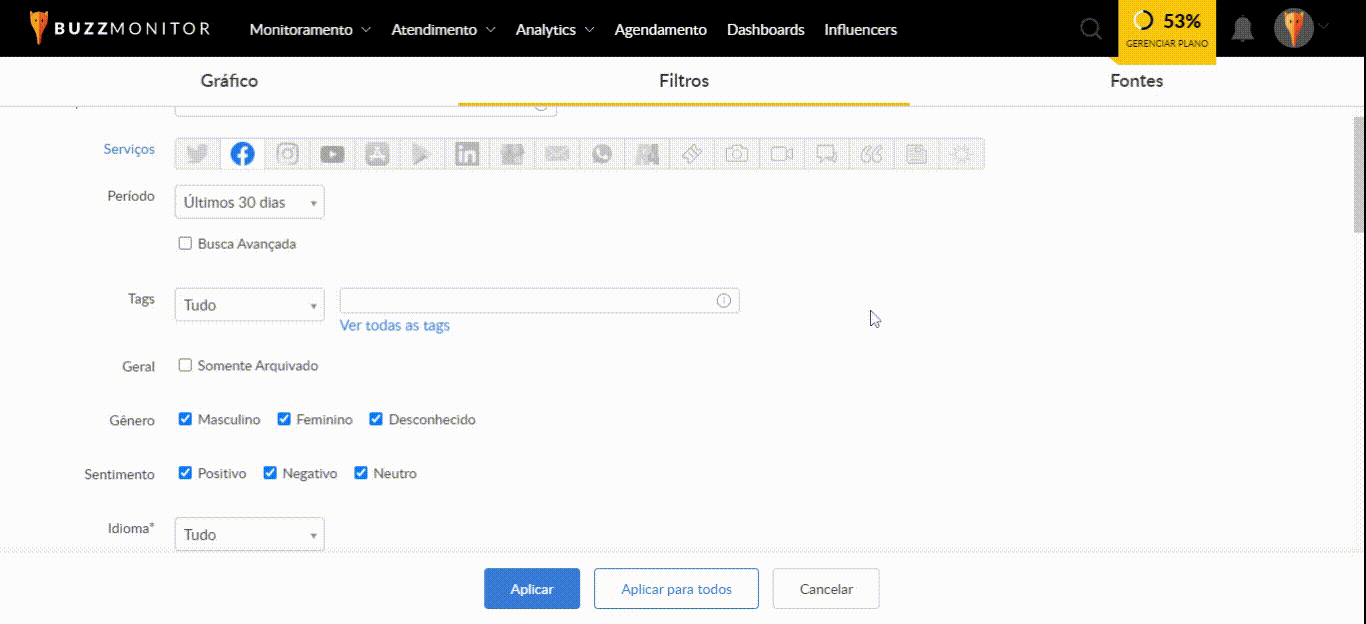Select the Facebook service icon
The height and width of the screenshot is (624, 1366).
pyautogui.click(x=242, y=154)
